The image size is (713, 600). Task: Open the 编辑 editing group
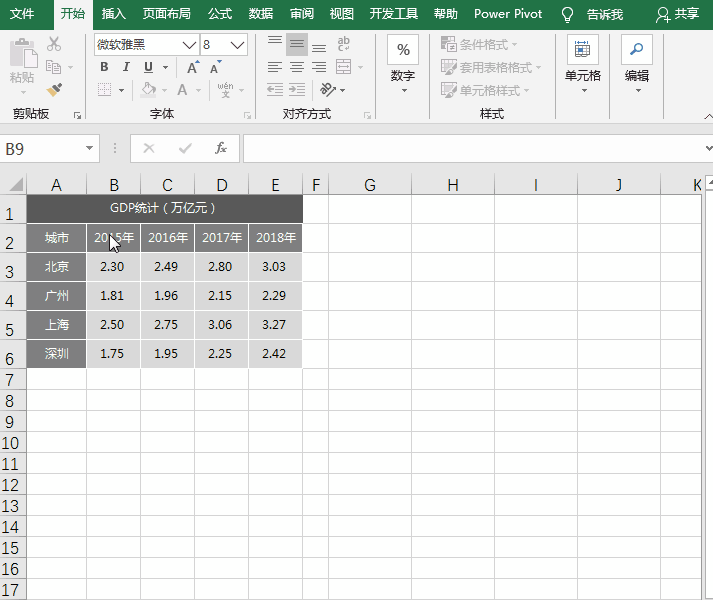pos(637,64)
